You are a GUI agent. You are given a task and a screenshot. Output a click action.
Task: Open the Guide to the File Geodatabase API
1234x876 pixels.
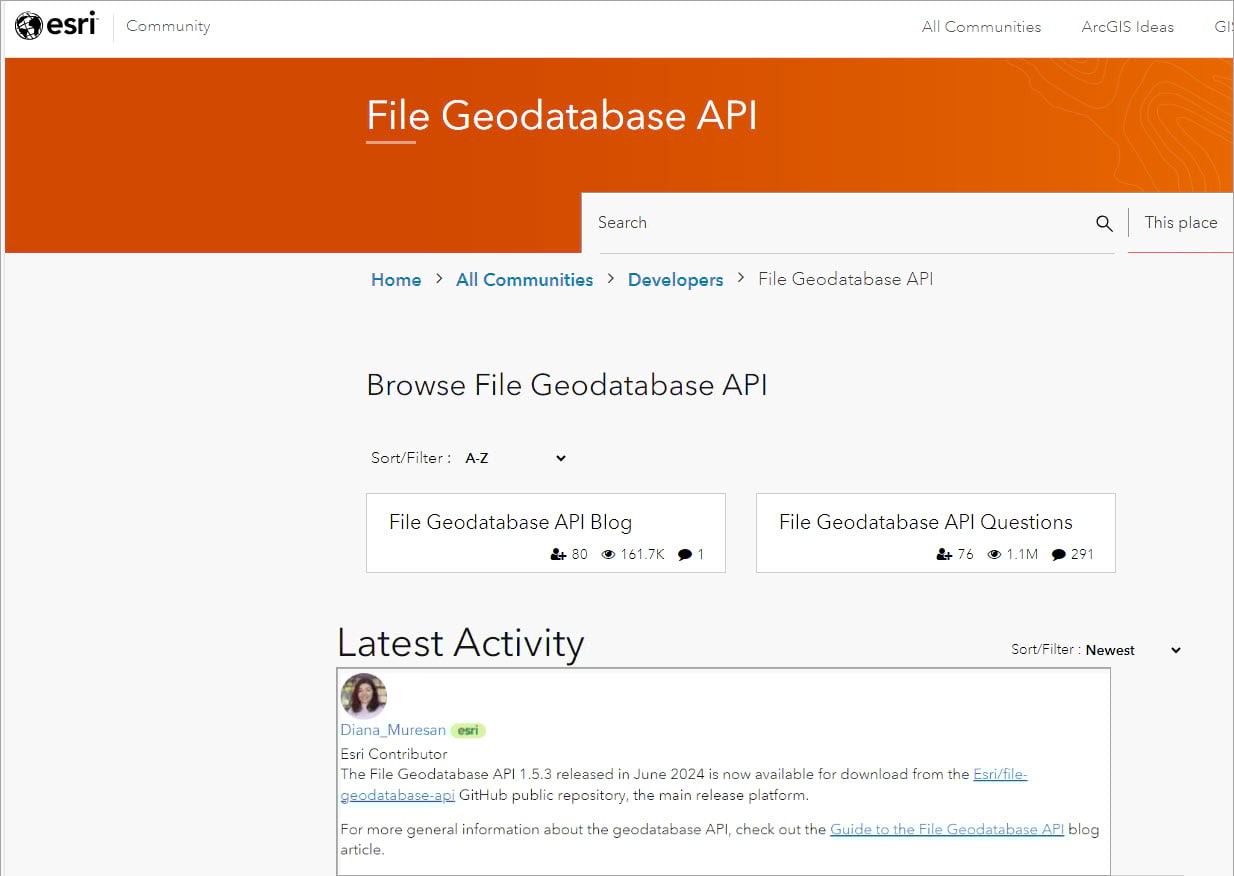pos(947,829)
